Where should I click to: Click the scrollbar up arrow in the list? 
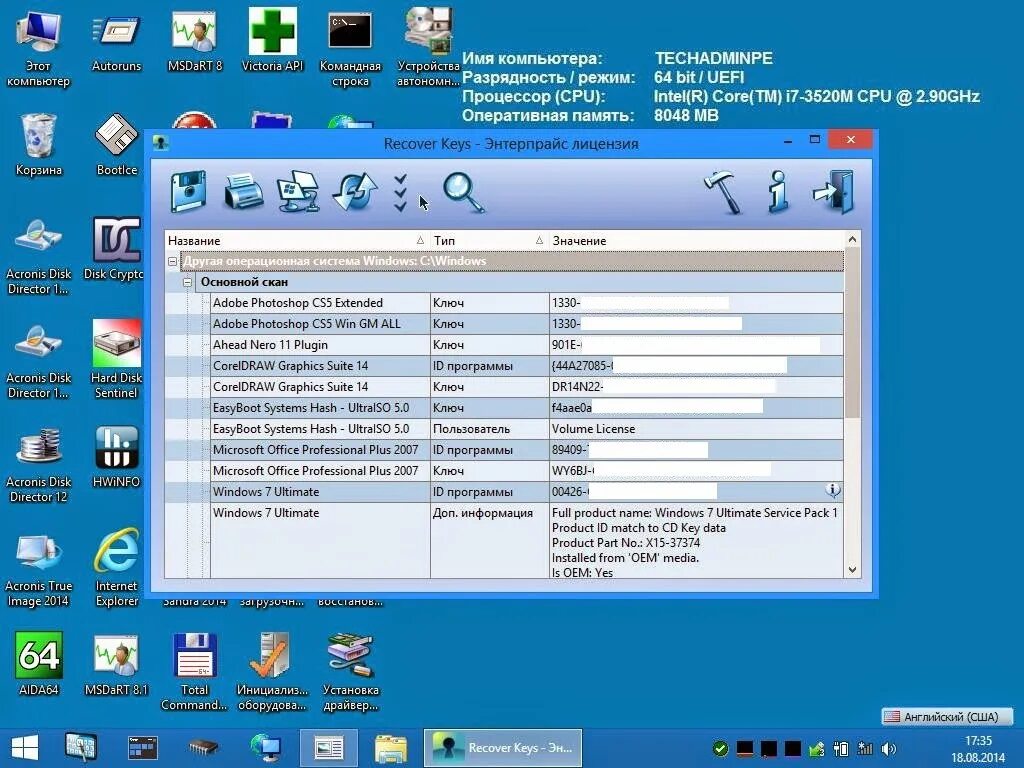tap(852, 240)
